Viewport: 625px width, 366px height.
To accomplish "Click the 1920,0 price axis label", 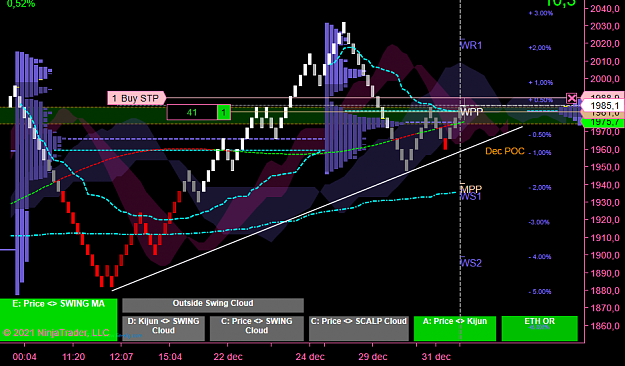I will tap(605, 220).
